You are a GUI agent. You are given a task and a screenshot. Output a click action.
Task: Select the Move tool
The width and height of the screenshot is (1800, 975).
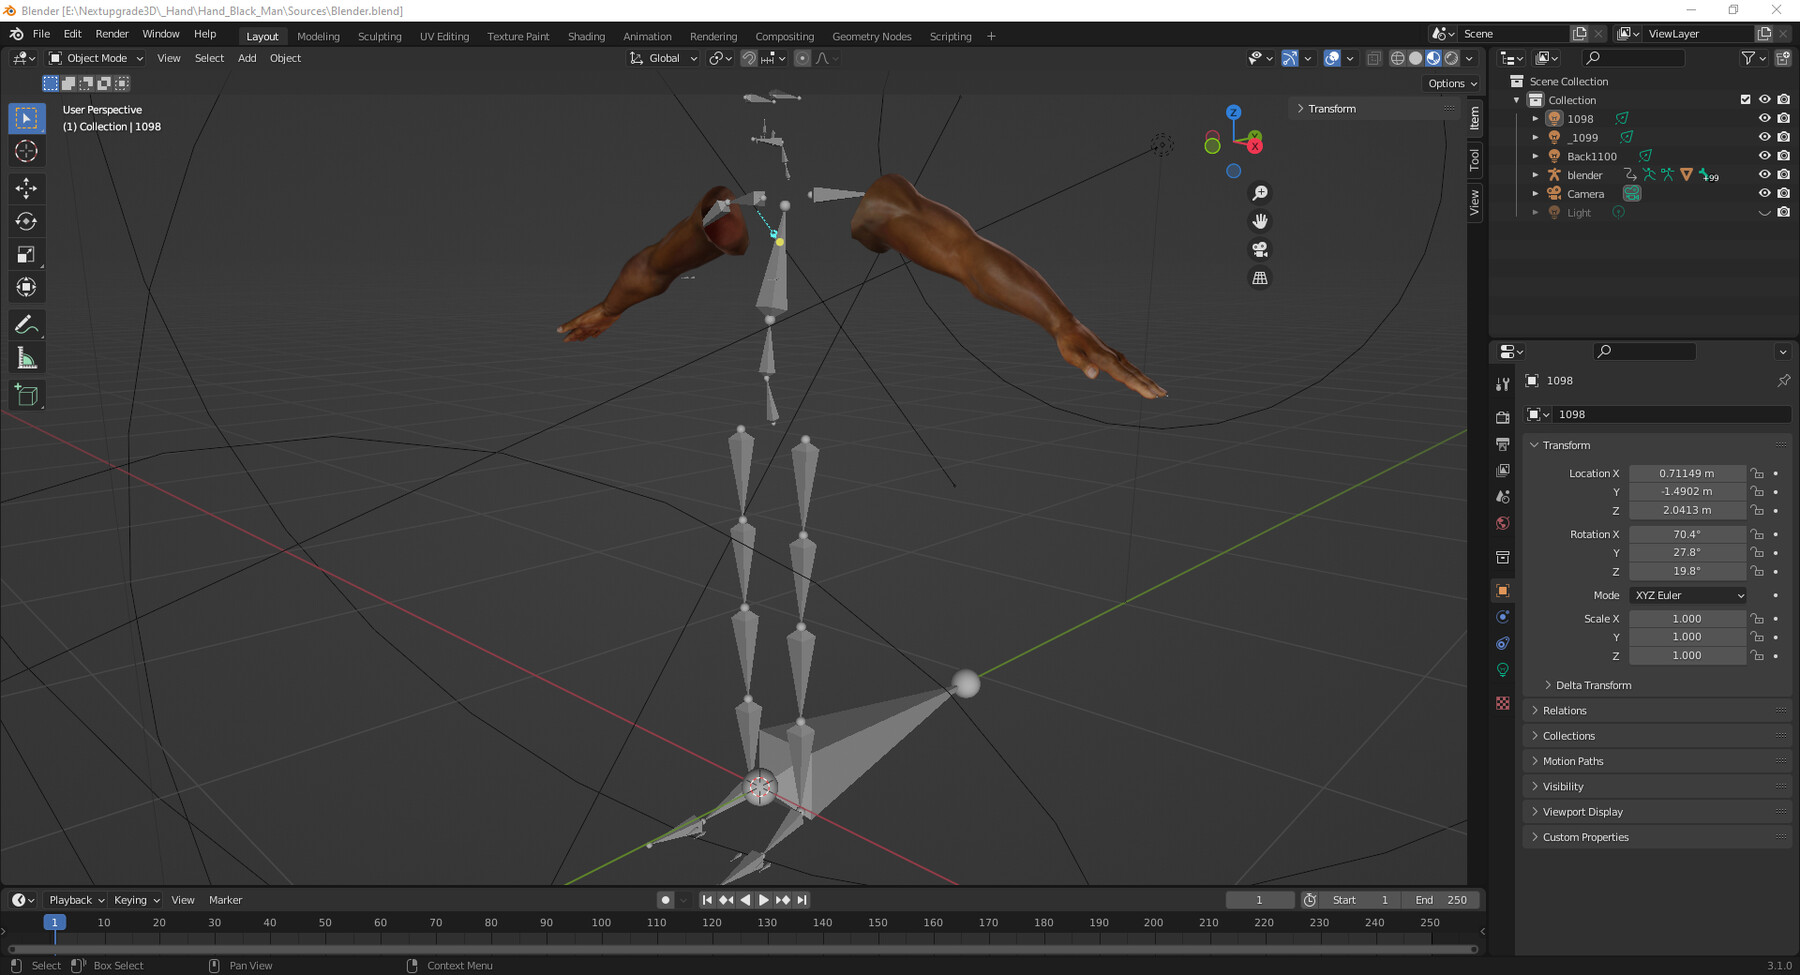click(x=27, y=188)
